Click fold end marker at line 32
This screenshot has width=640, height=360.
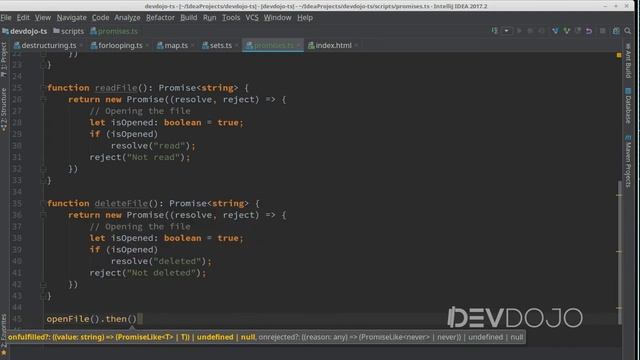pyautogui.click(x=43, y=169)
